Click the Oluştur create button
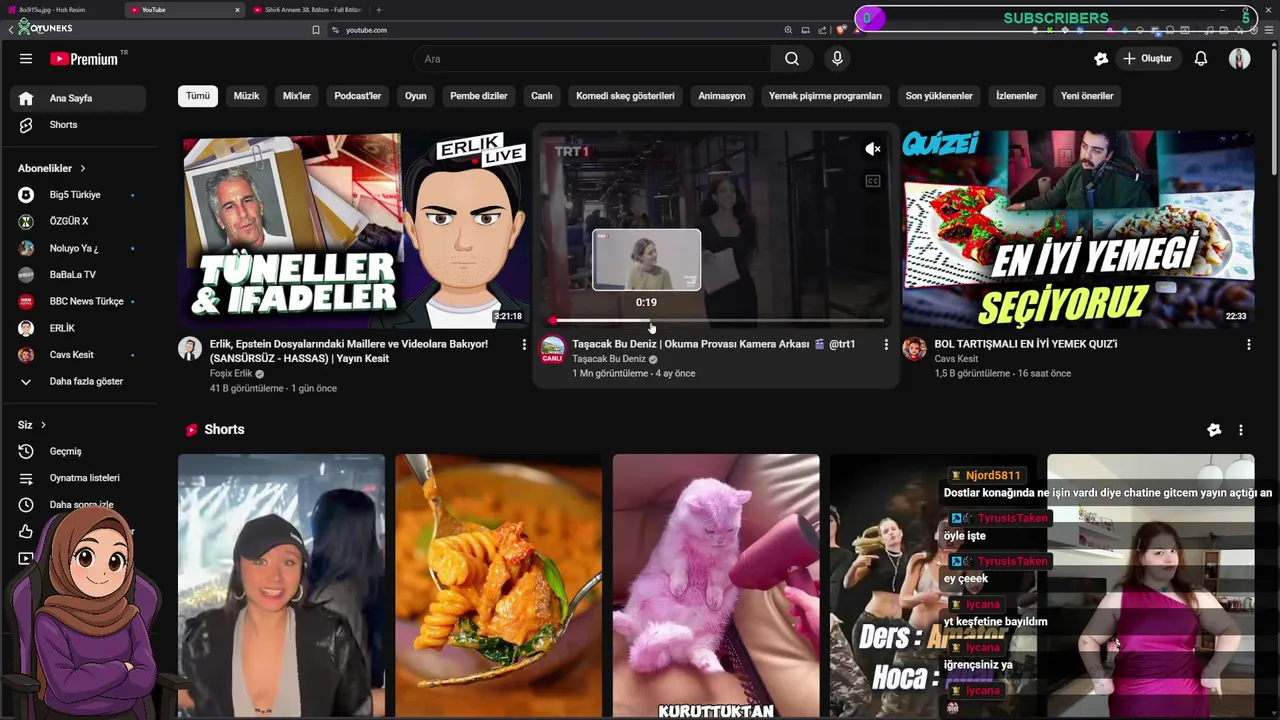 click(1147, 59)
